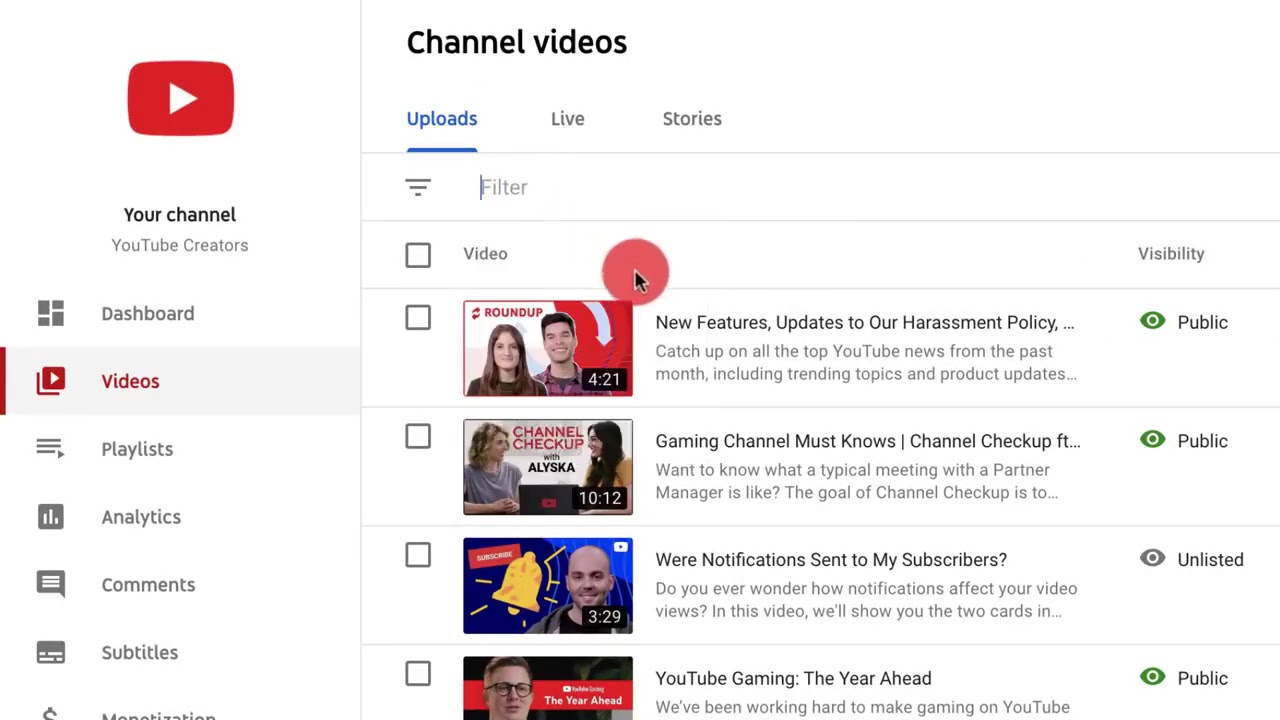The height and width of the screenshot is (720, 1280).
Task: Open Subtitles from the sidebar
Action: 140,653
